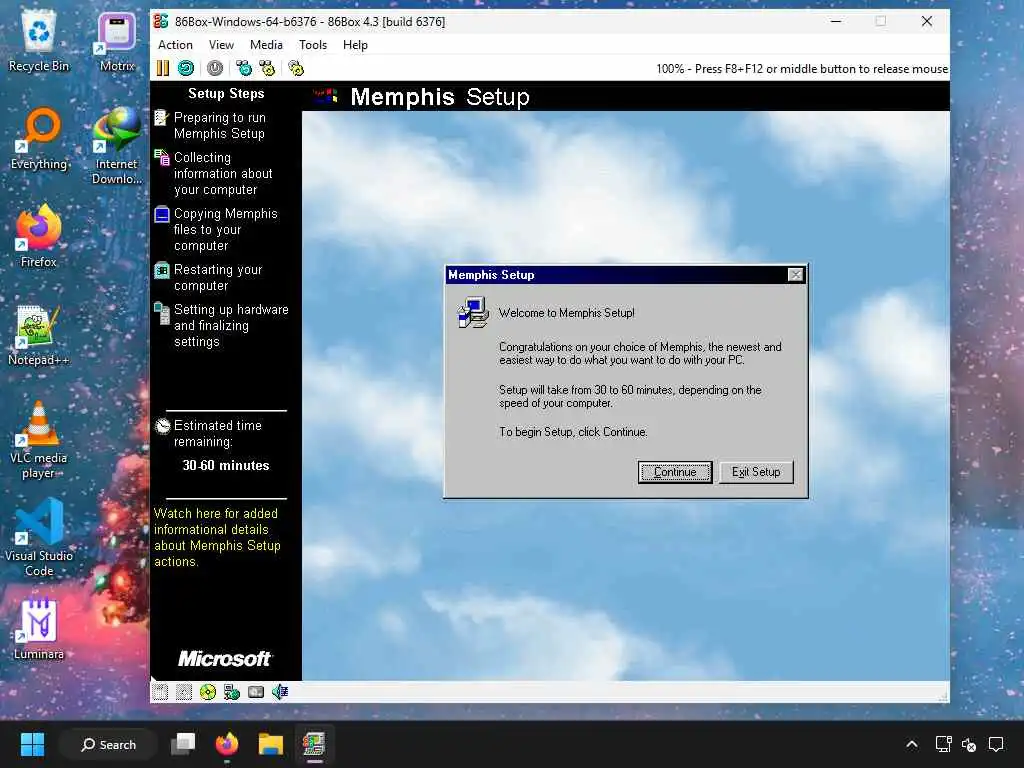Click the '30-60 minutes' estimate text
This screenshot has width=1024, height=768.
pos(226,466)
